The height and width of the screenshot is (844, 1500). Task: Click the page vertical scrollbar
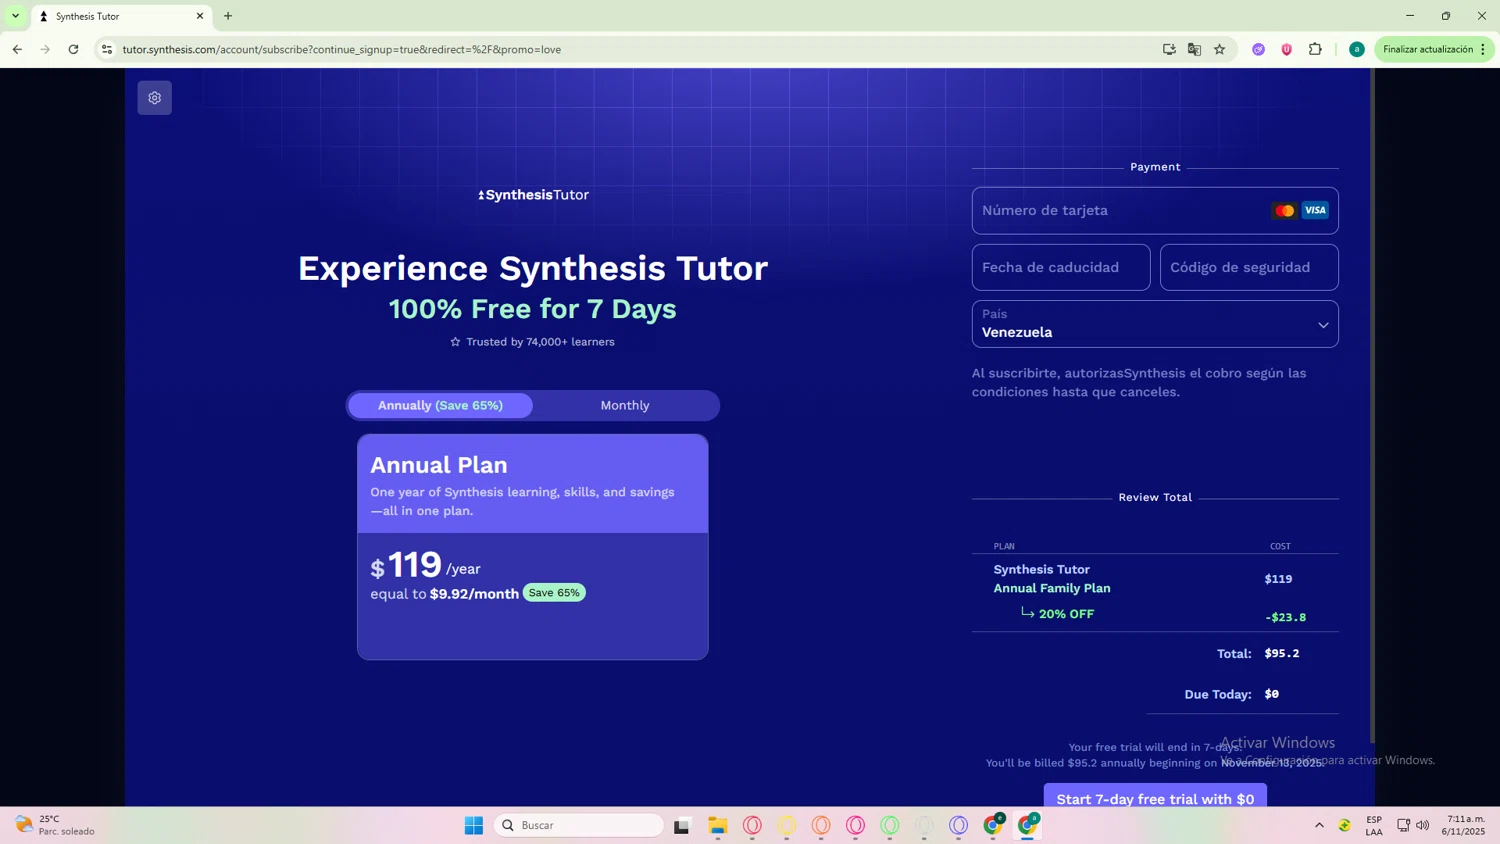pyautogui.click(x=1372, y=405)
